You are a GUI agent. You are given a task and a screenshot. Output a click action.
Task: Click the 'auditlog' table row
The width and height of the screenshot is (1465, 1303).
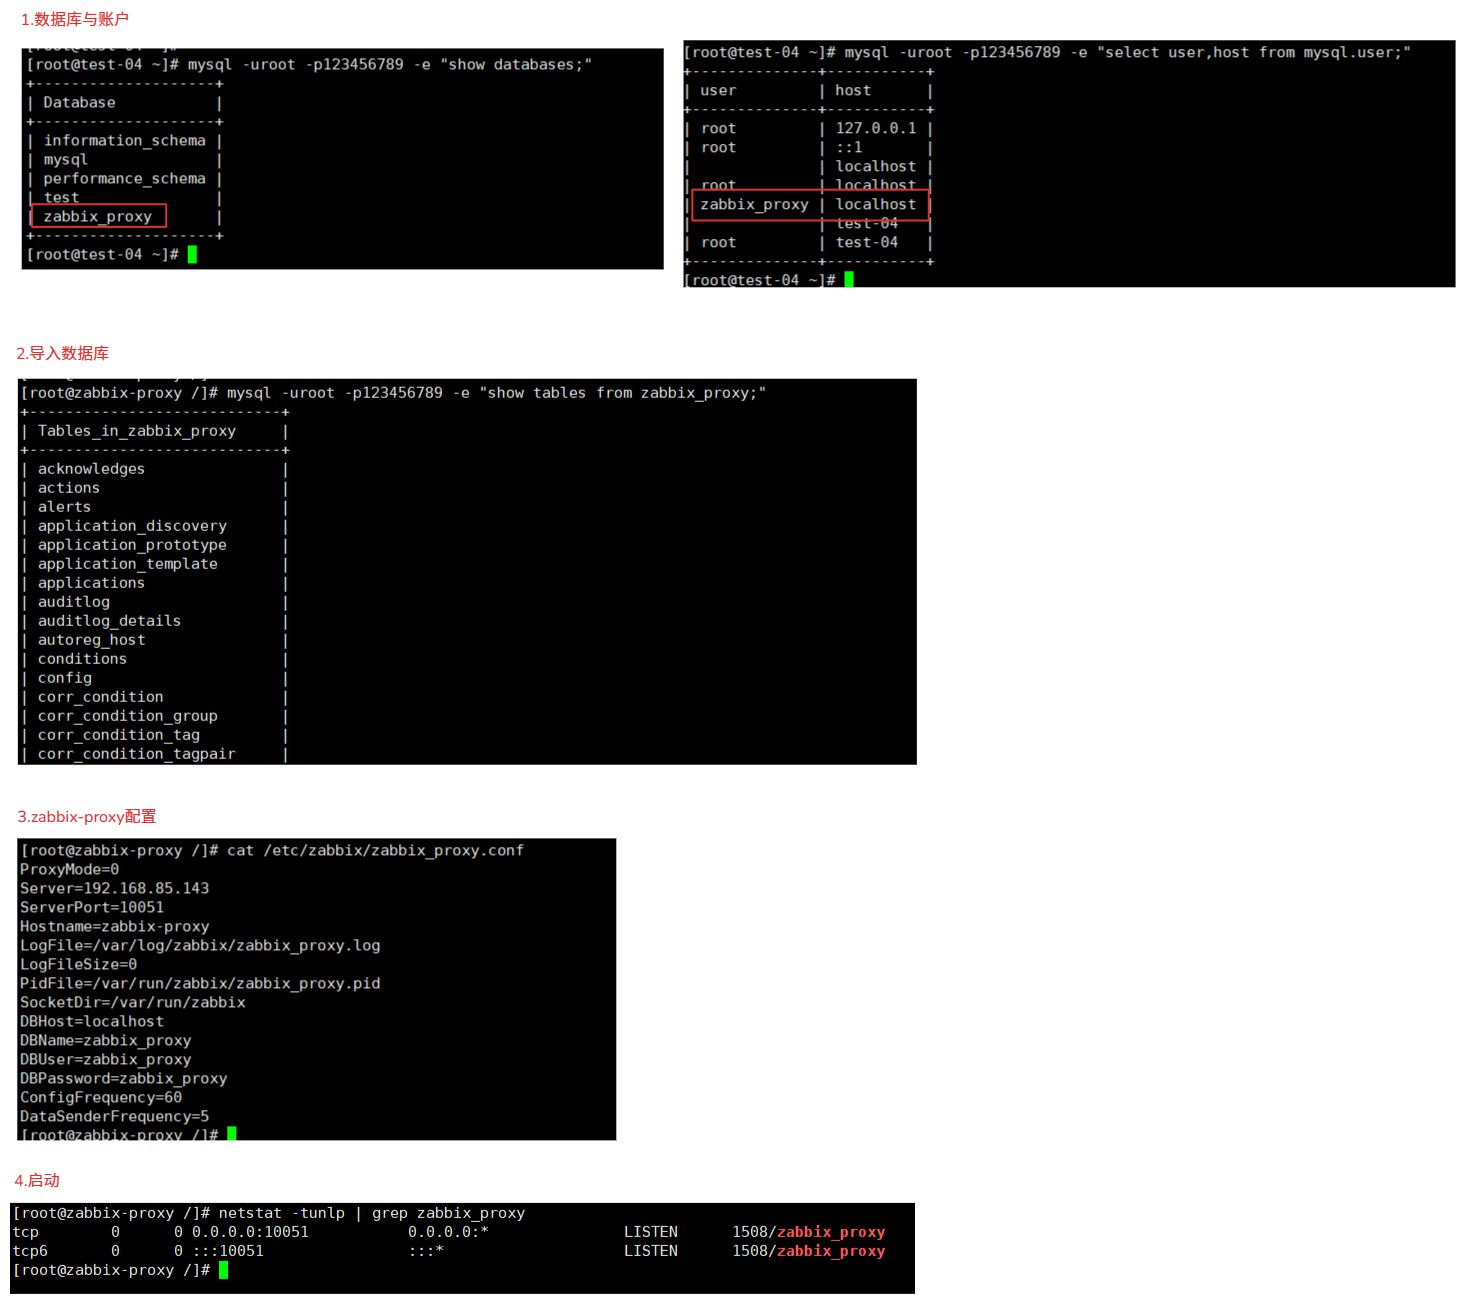coord(74,602)
